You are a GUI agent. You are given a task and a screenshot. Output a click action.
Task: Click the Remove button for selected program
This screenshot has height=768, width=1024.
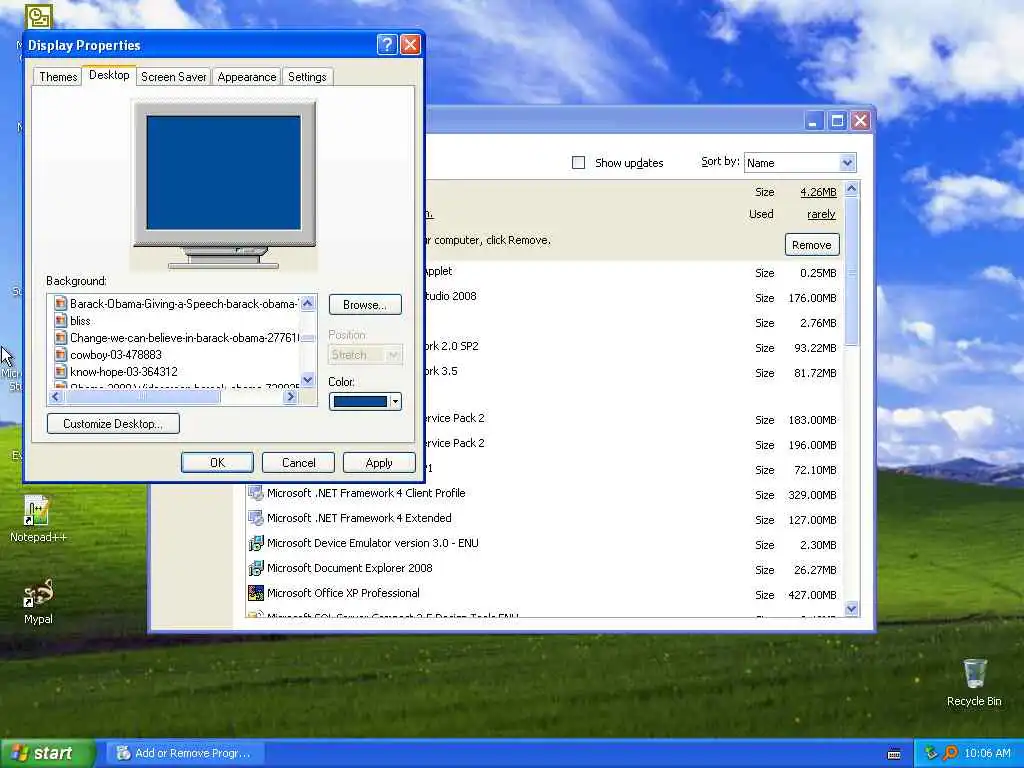click(812, 245)
